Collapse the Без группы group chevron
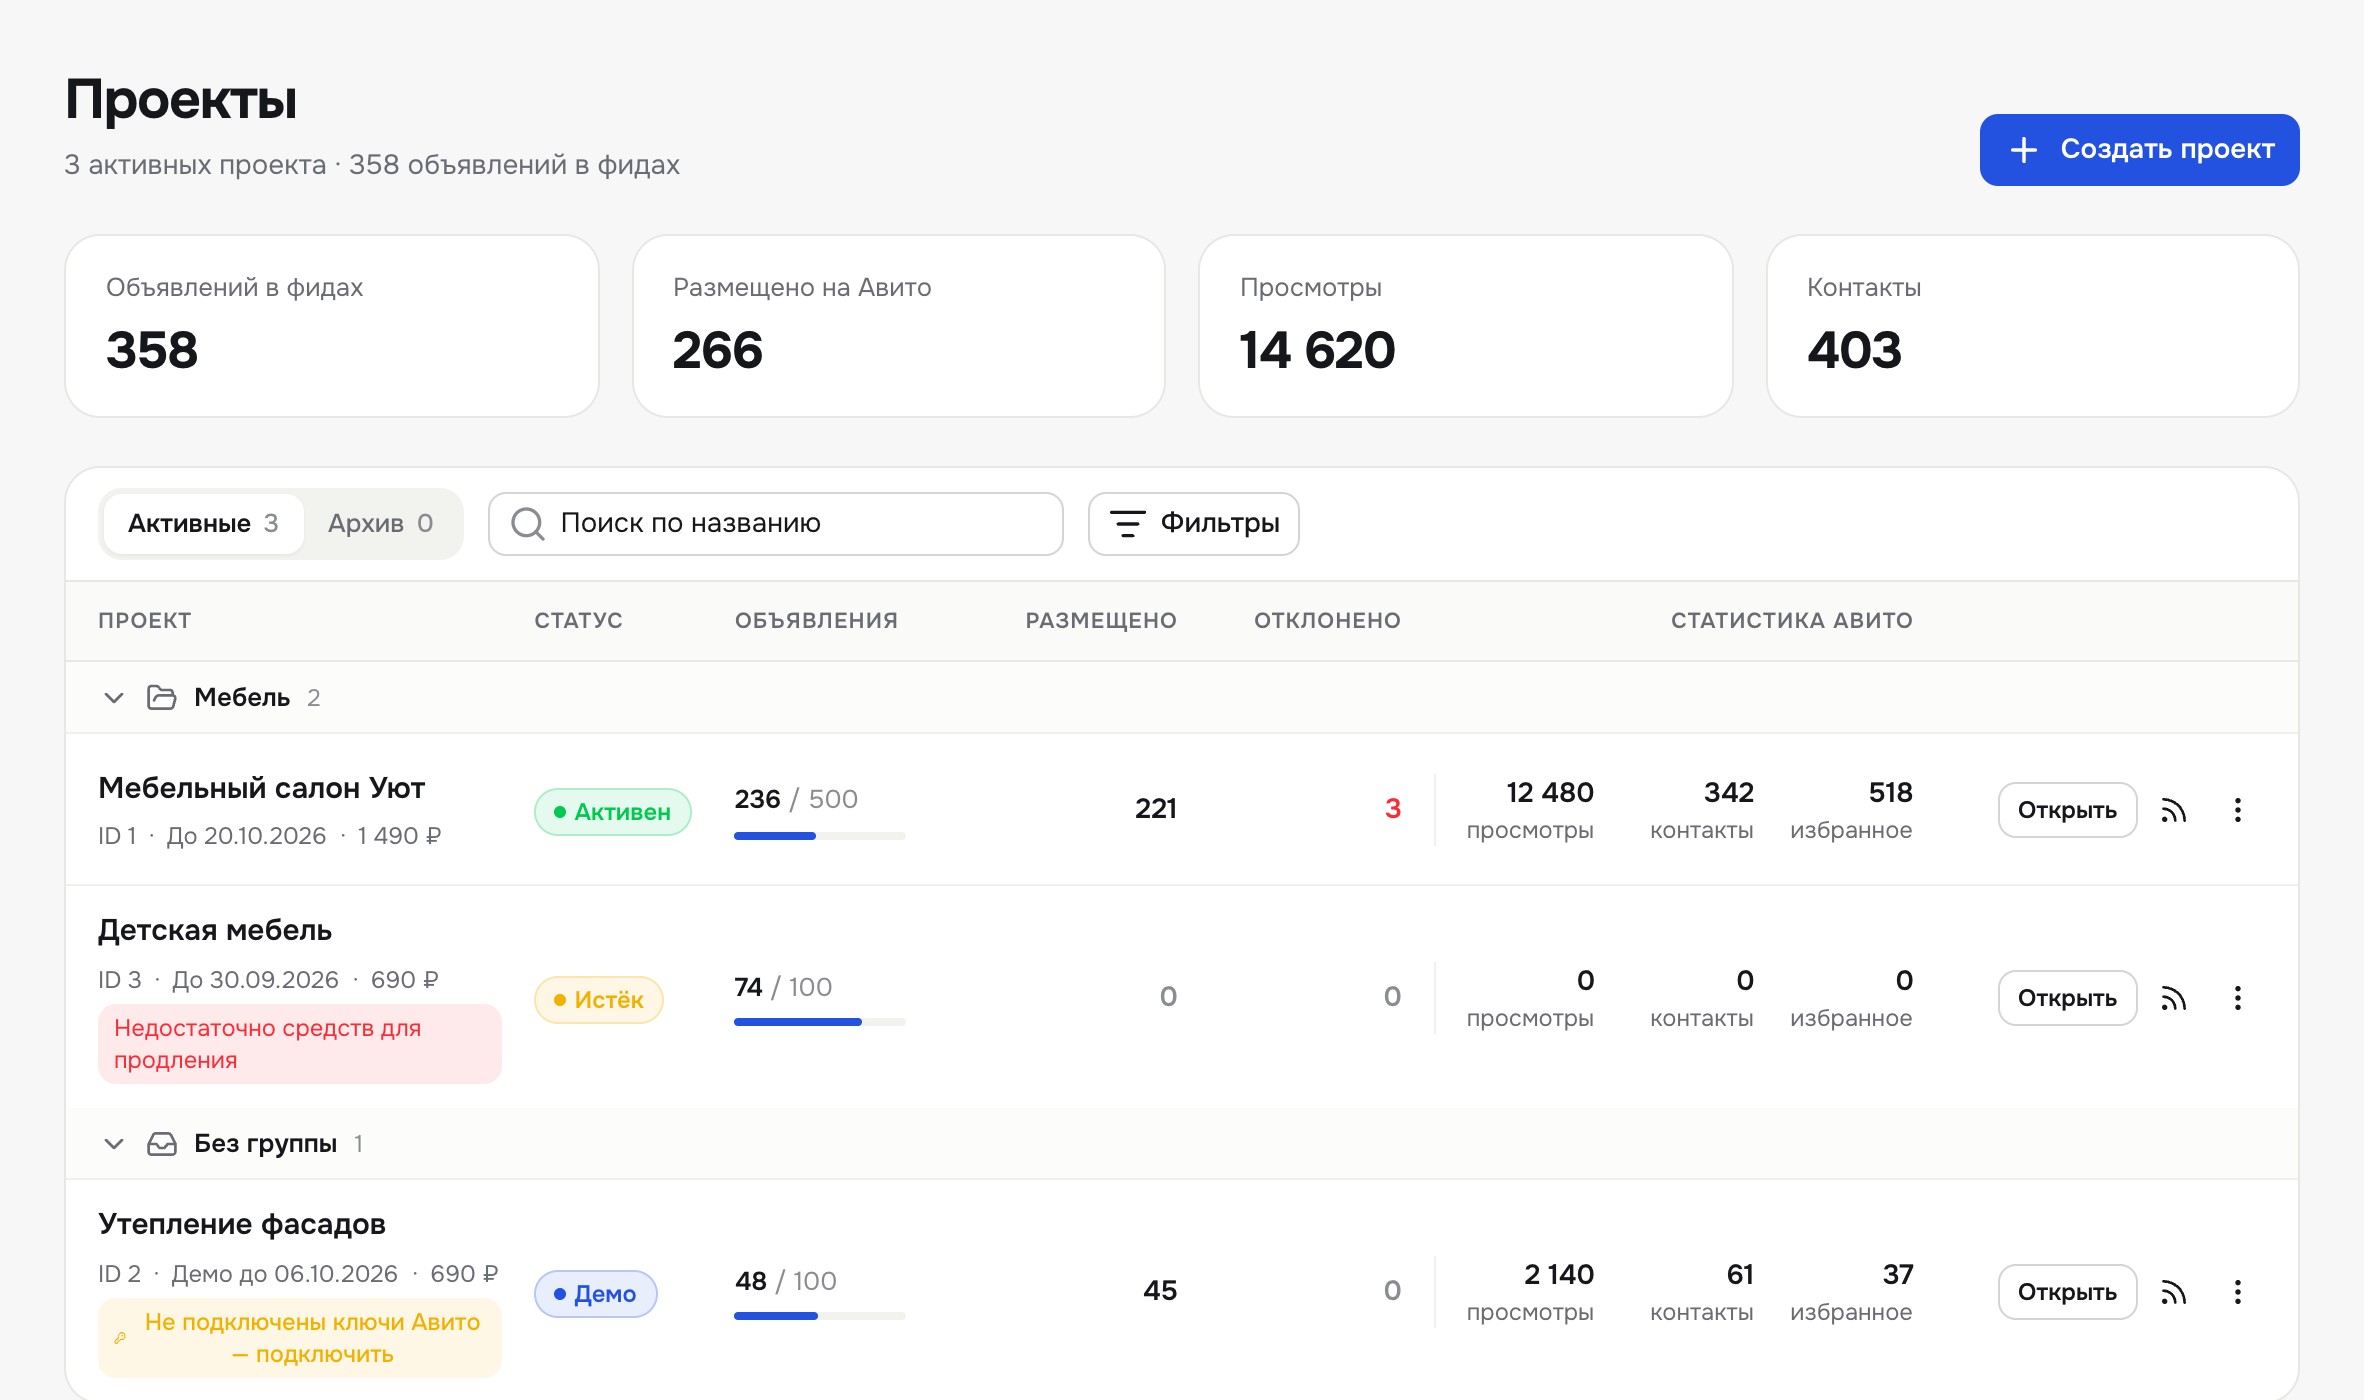Image resolution: width=2364 pixels, height=1400 pixels. tap(114, 1143)
